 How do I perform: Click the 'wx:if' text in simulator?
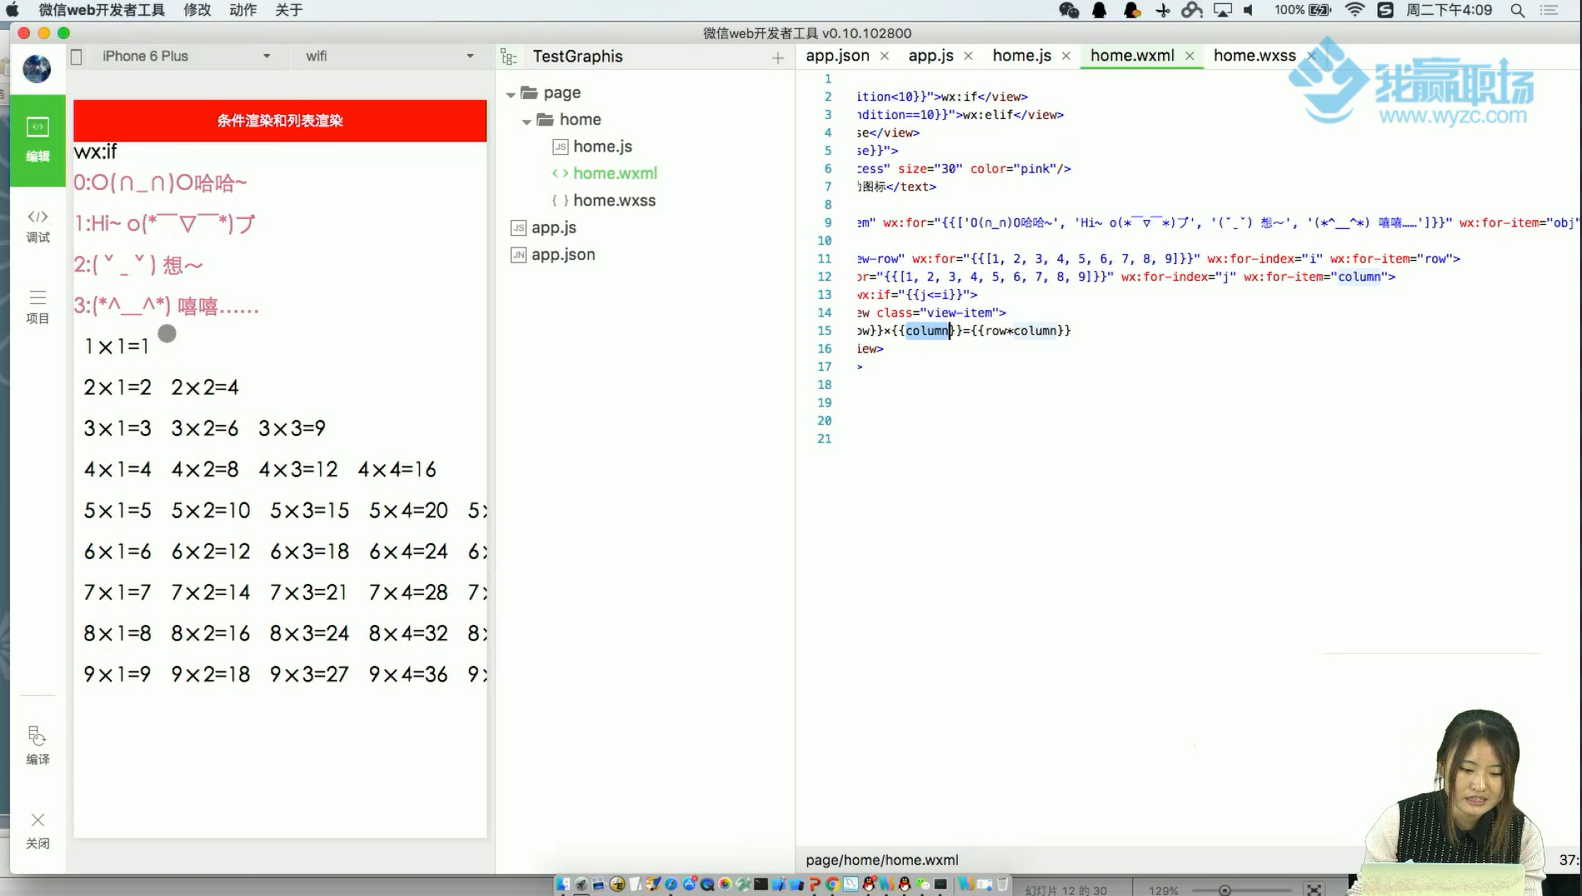point(96,152)
